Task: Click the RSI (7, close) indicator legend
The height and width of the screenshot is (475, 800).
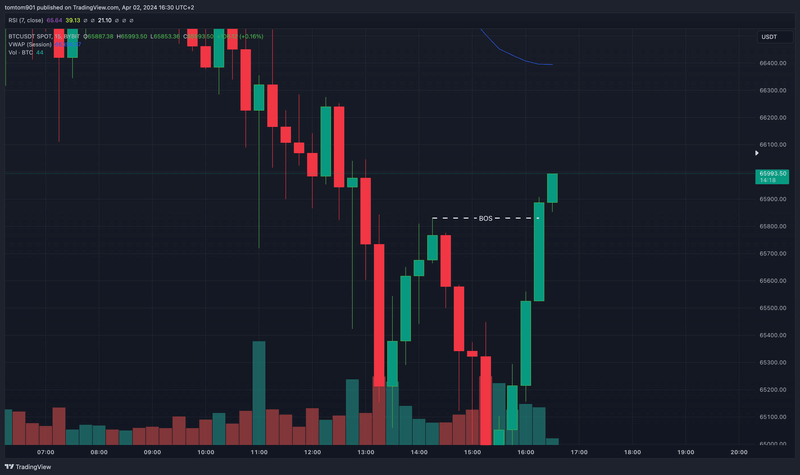Action: [x=26, y=18]
